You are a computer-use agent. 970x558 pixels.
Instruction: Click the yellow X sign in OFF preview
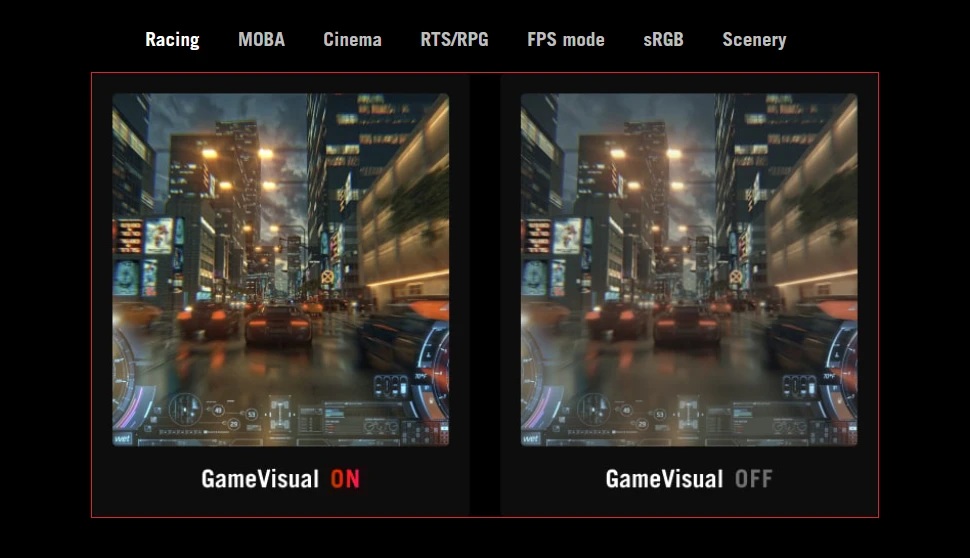(736, 277)
